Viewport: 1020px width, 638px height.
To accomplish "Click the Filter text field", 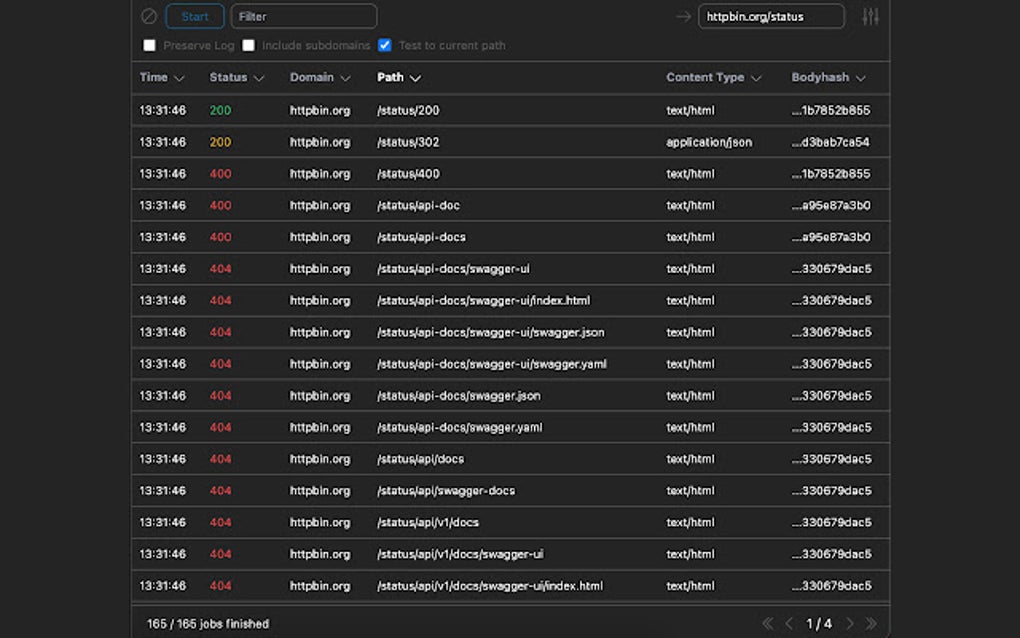I will tap(304, 16).
